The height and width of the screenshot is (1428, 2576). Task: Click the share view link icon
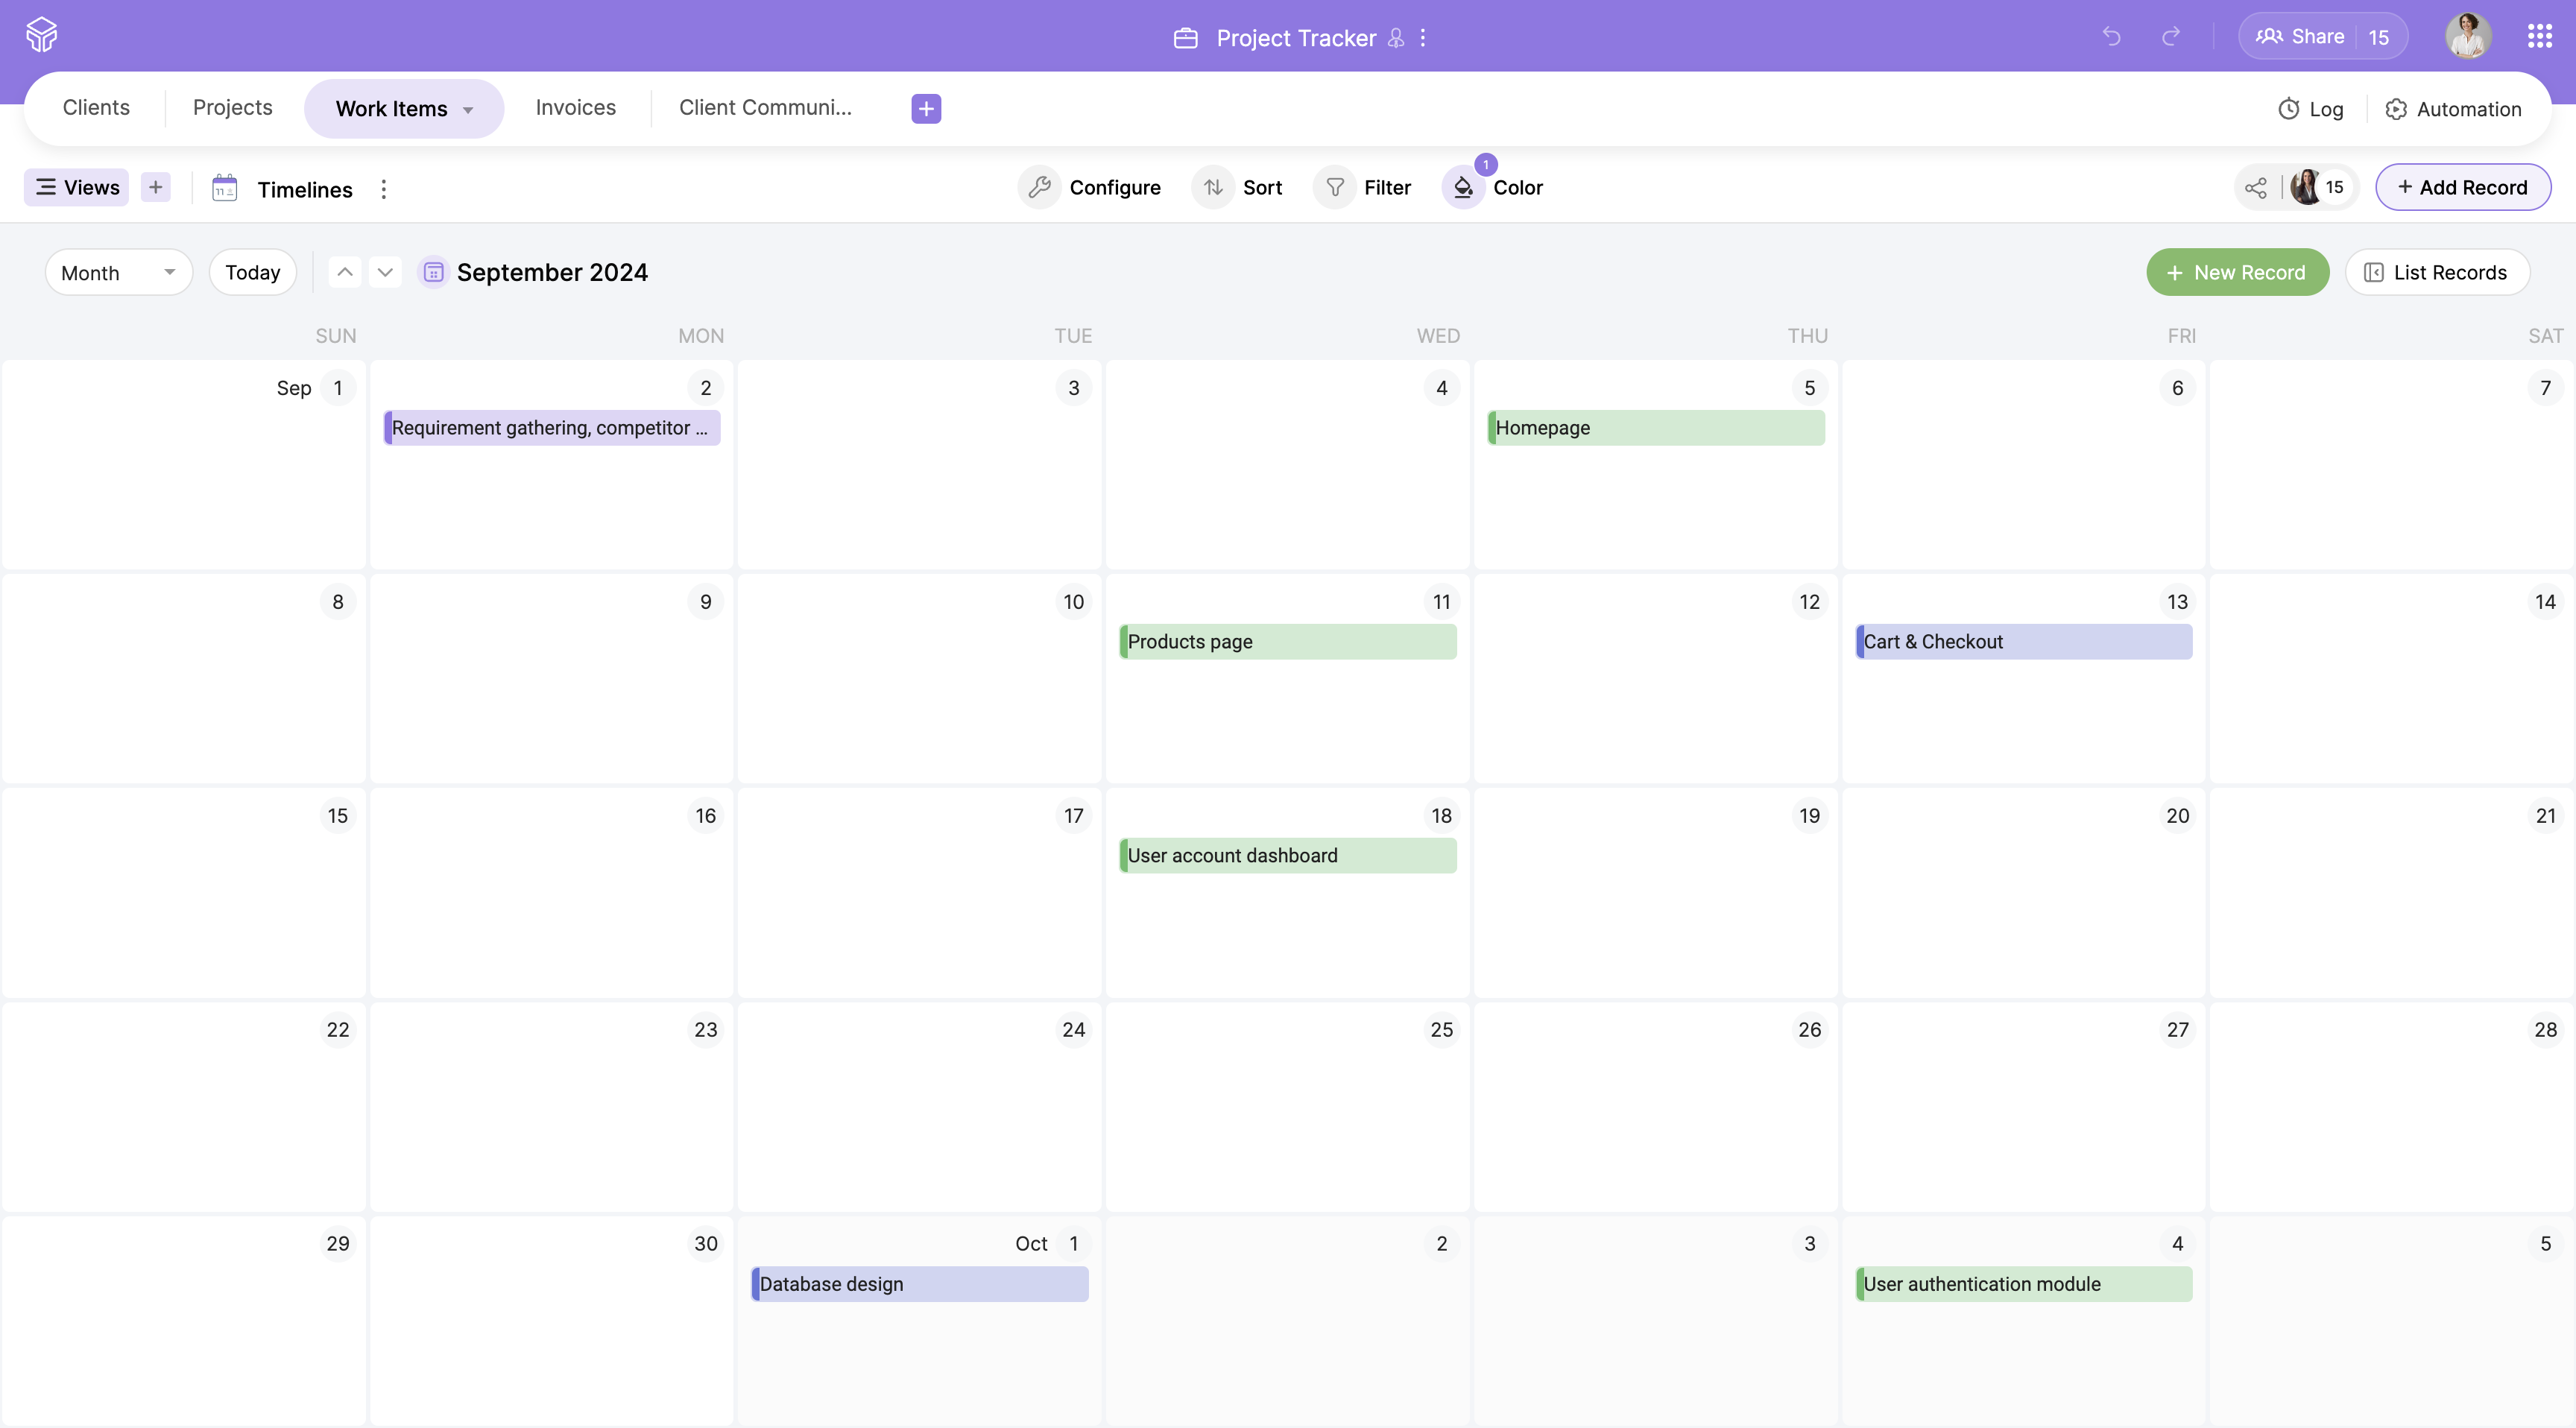(x=2256, y=187)
